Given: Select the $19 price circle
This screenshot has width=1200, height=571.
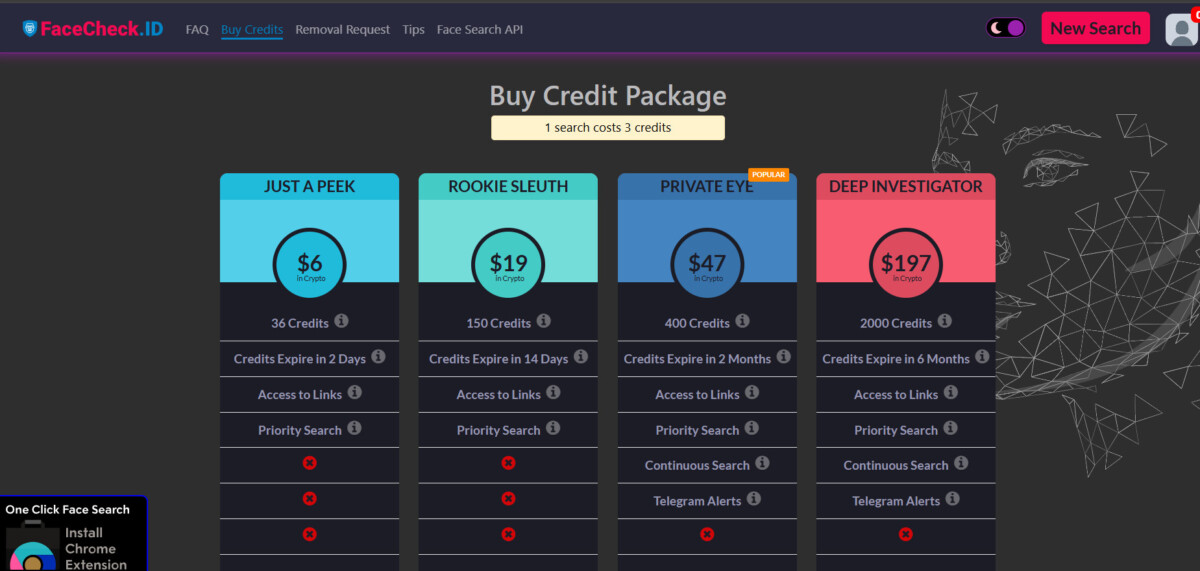Looking at the screenshot, I should (508, 264).
